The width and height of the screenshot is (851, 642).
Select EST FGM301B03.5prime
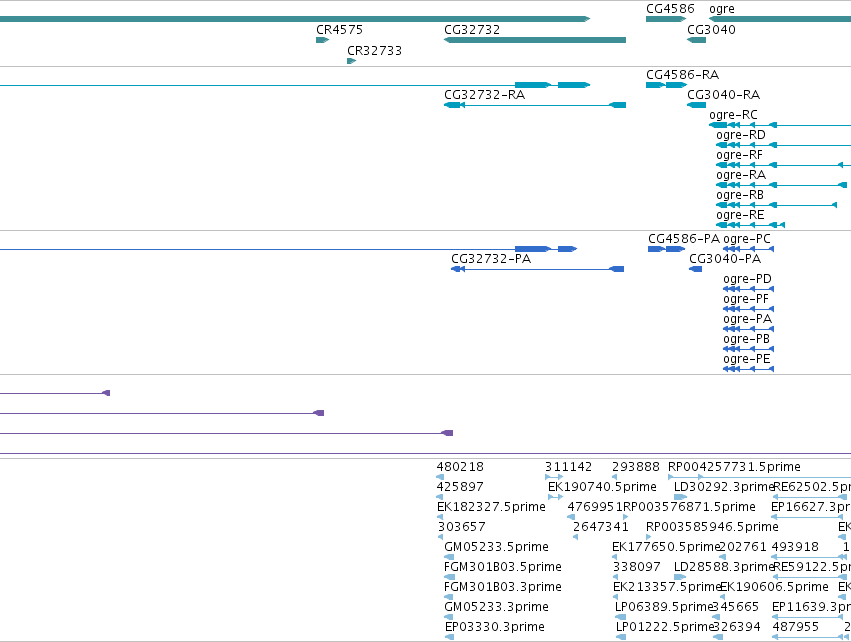(503, 567)
